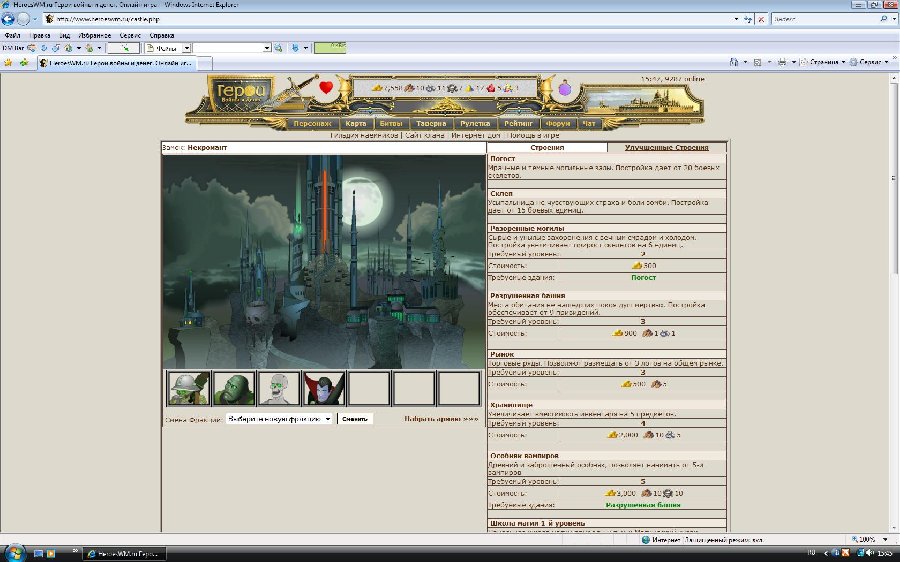This screenshot has width=900, height=562.
Task: Click the magnifier search icon
Action: pyautogui.click(x=883, y=19)
